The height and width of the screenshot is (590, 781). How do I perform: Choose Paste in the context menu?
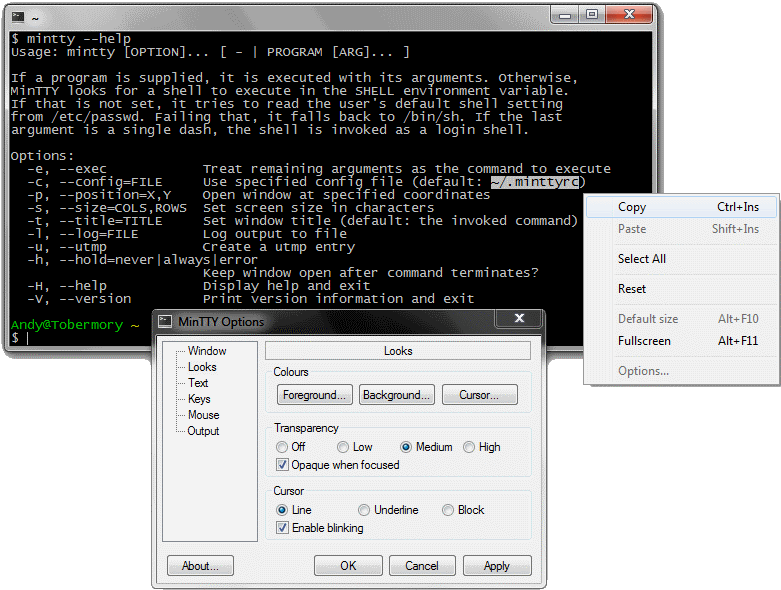[x=681, y=229]
